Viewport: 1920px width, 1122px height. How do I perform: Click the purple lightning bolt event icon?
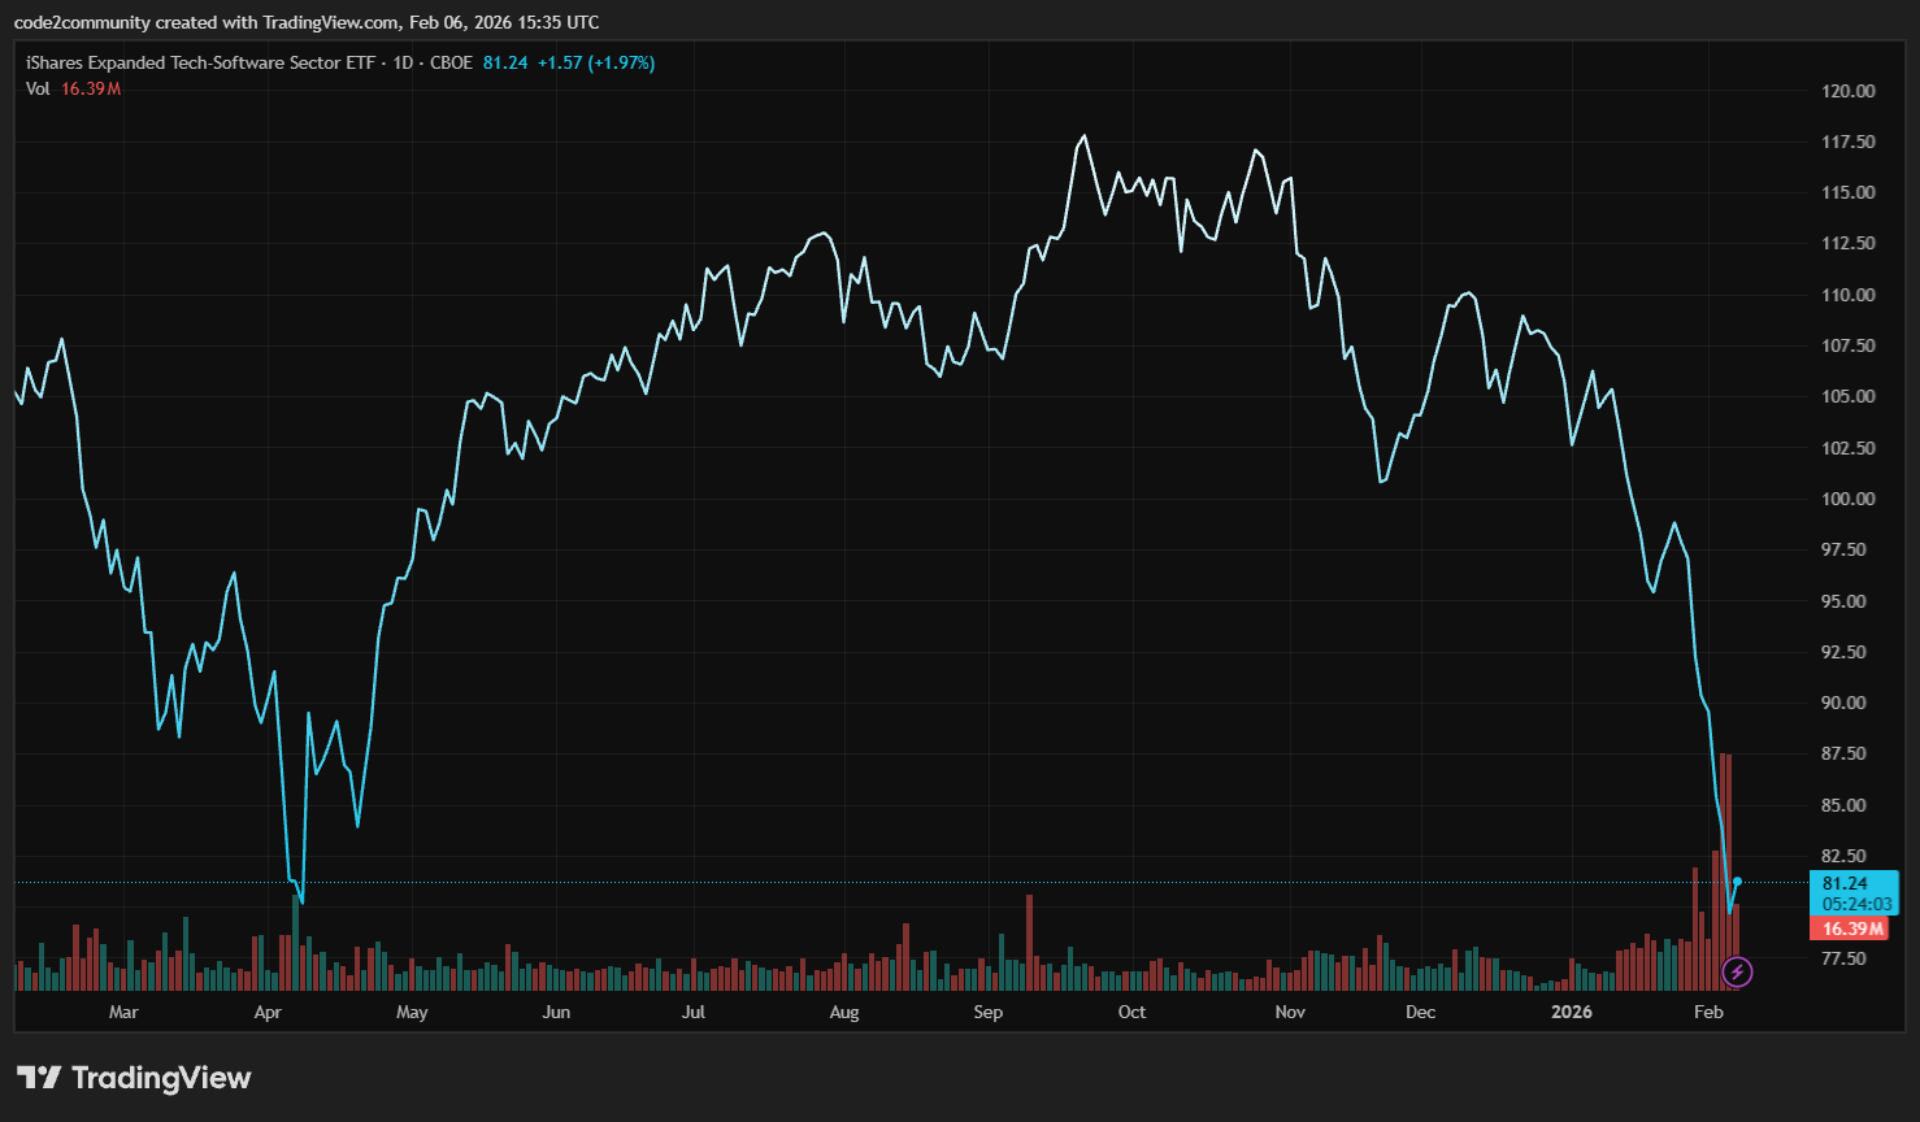[1737, 971]
